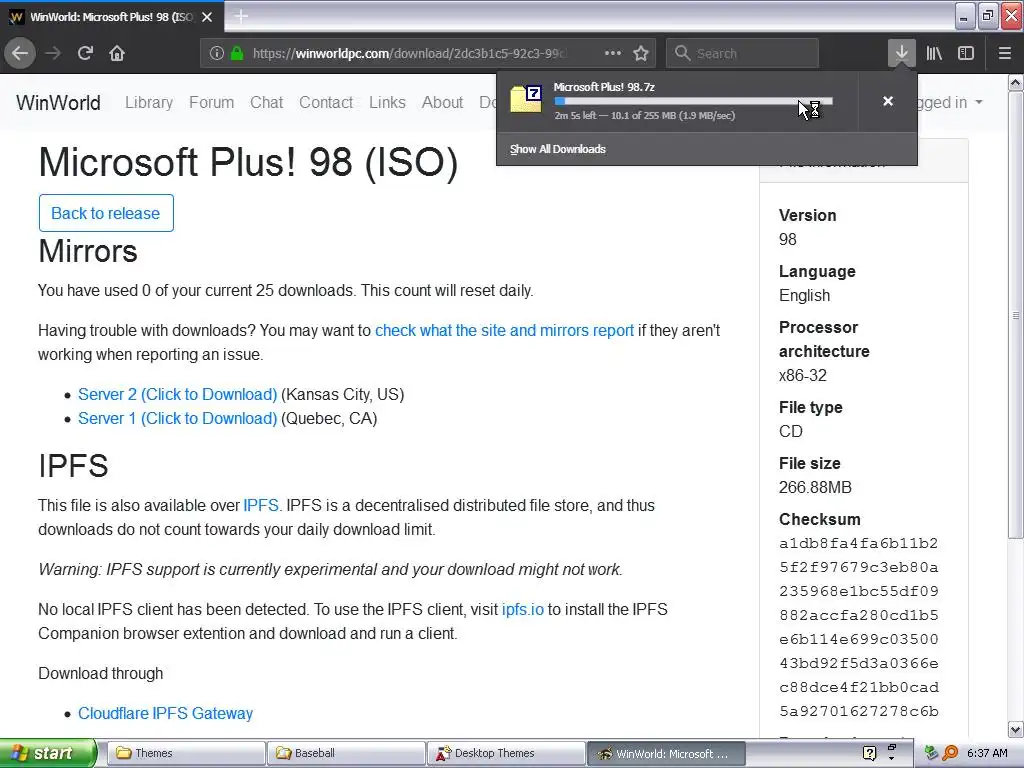Click the Processor architecture value x86-32
The width and height of the screenshot is (1024, 768).
tap(803, 376)
